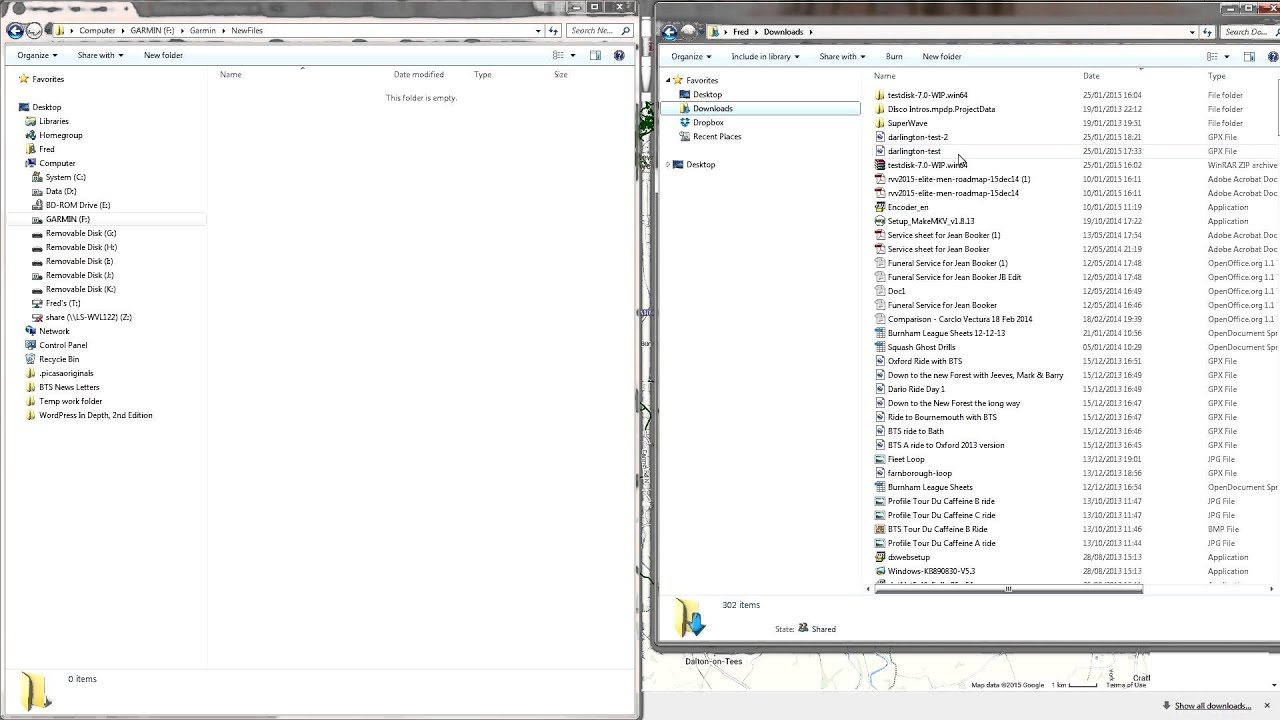Select the rvv2015-elite-men-roadmap-15dec14 (1) PDF file
1280x720 pixels.
(958, 179)
